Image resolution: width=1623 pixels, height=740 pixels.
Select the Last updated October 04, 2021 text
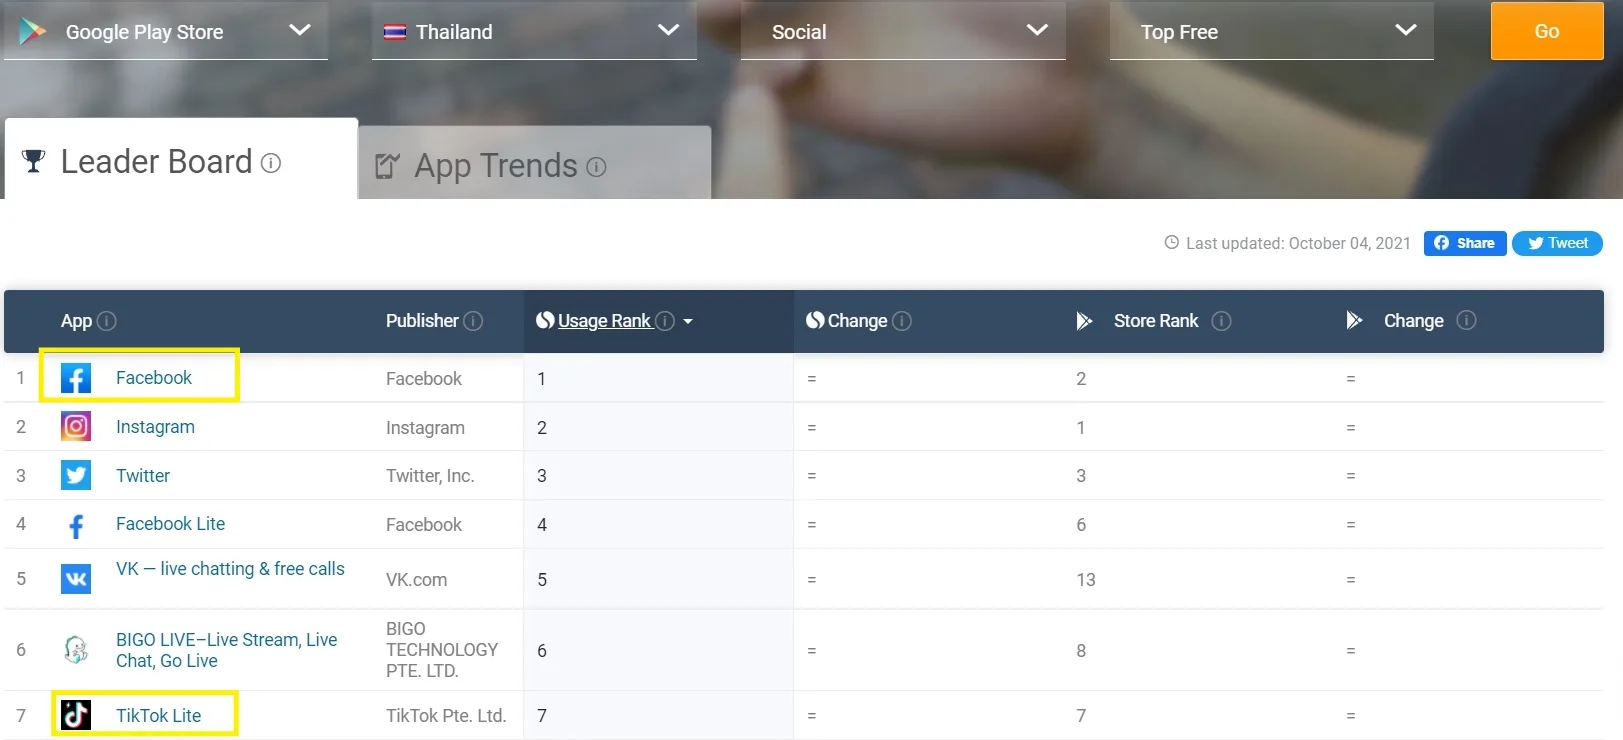click(x=1298, y=243)
